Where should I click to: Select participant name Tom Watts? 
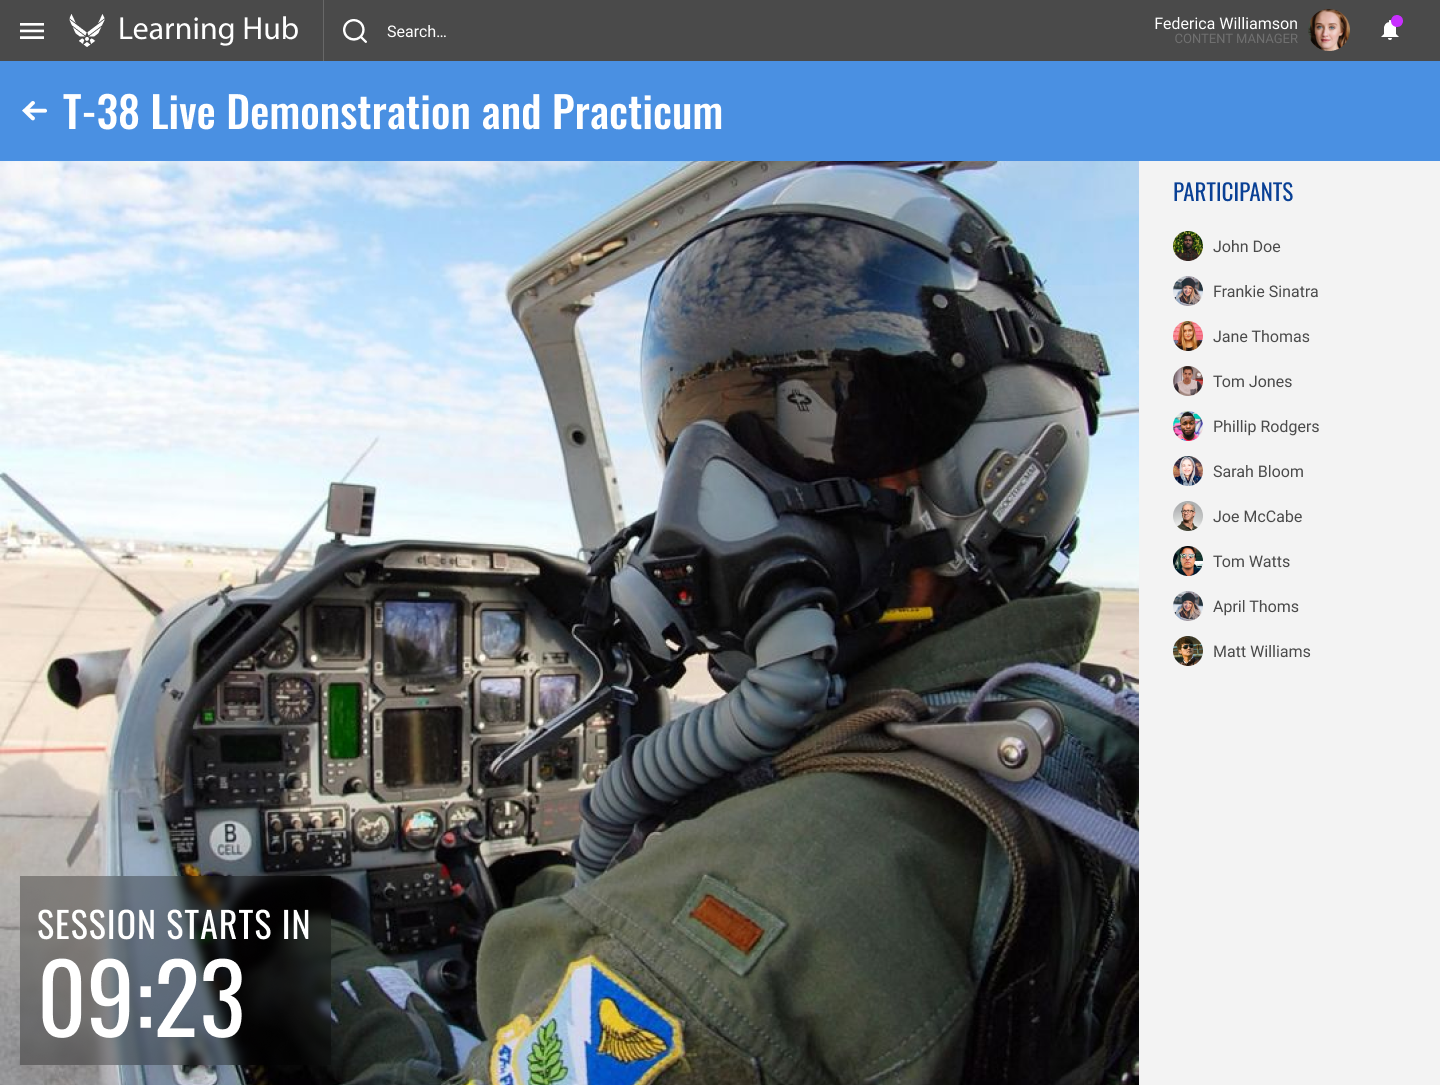click(1251, 562)
